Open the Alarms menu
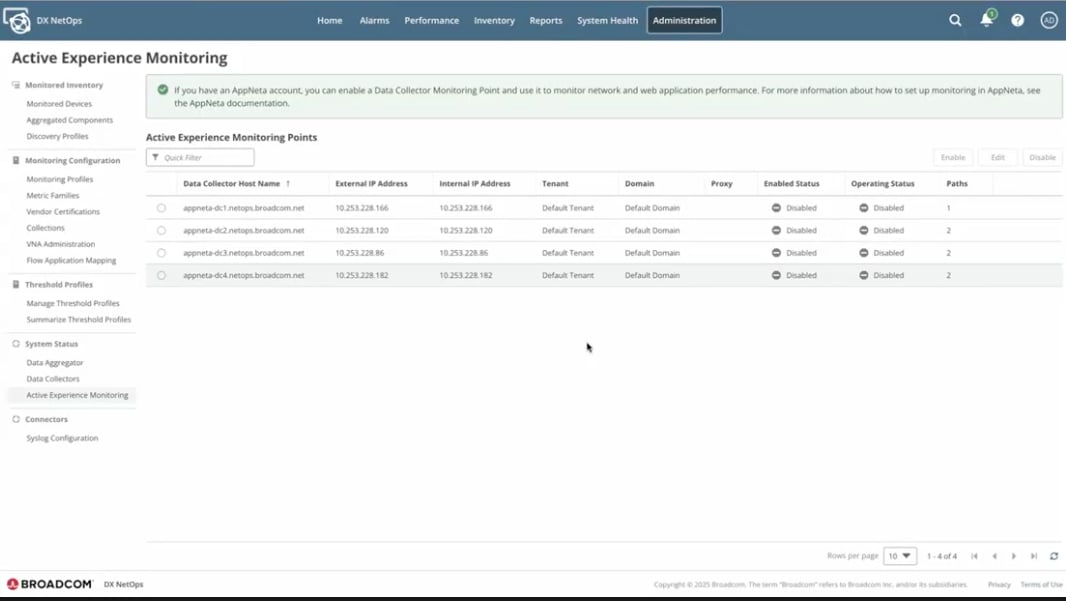1066x601 pixels. (375, 20)
